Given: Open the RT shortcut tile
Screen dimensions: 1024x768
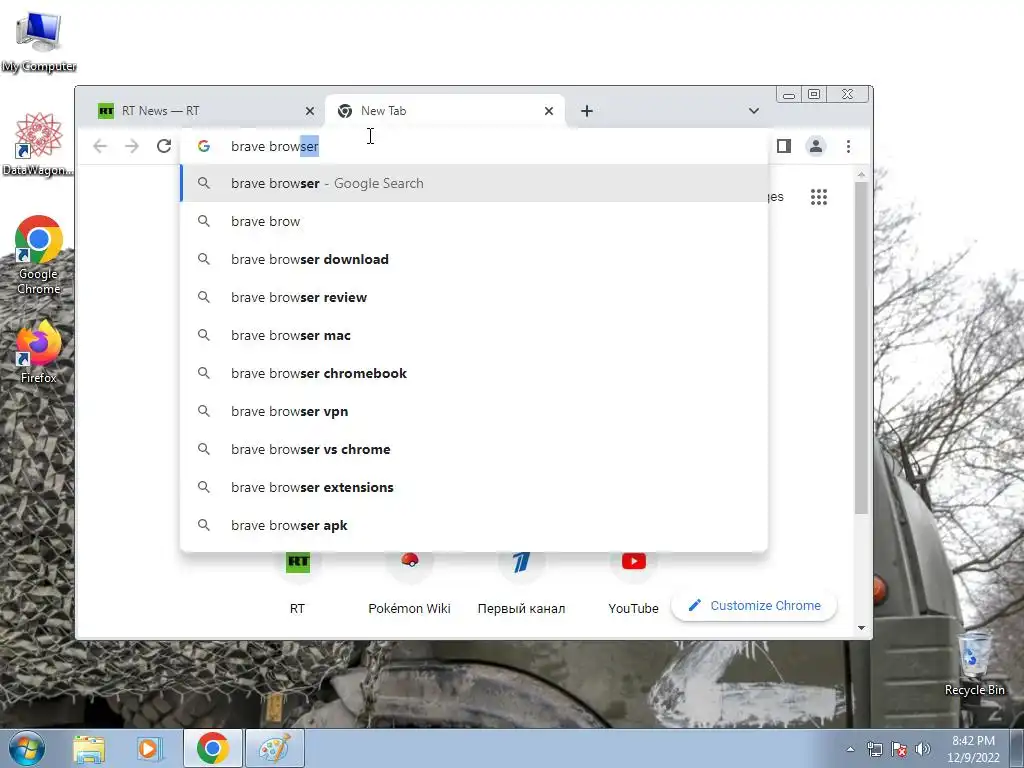Looking at the screenshot, I should [x=298, y=583].
